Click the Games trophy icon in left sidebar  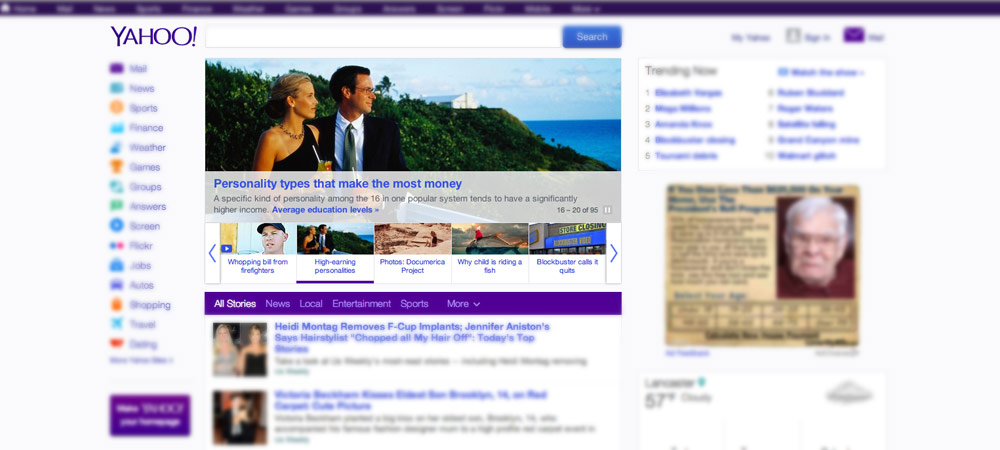click(117, 167)
